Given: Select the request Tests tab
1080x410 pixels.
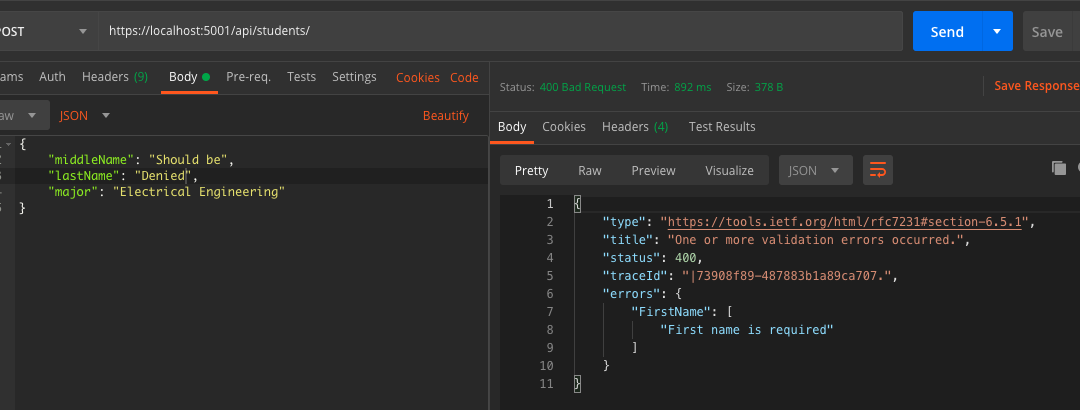Looking at the screenshot, I should [x=301, y=77].
